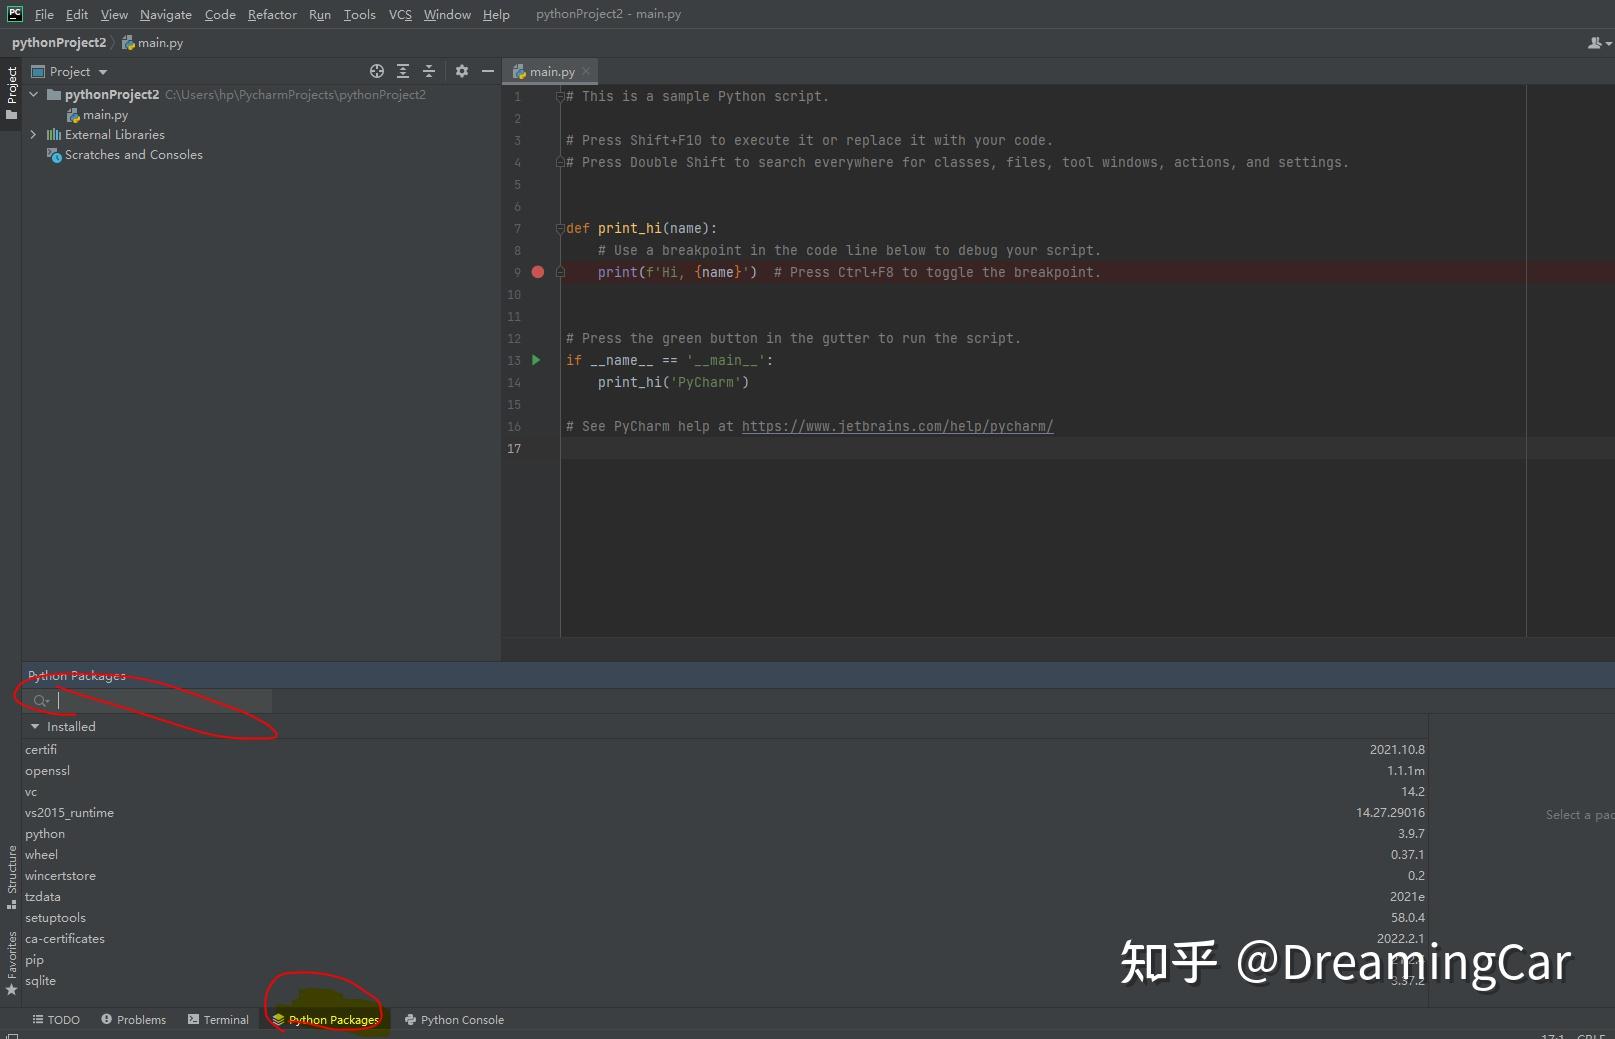The width and height of the screenshot is (1615, 1039).
Task: Collapse the Installed packages section
Action: coord(35,727)
